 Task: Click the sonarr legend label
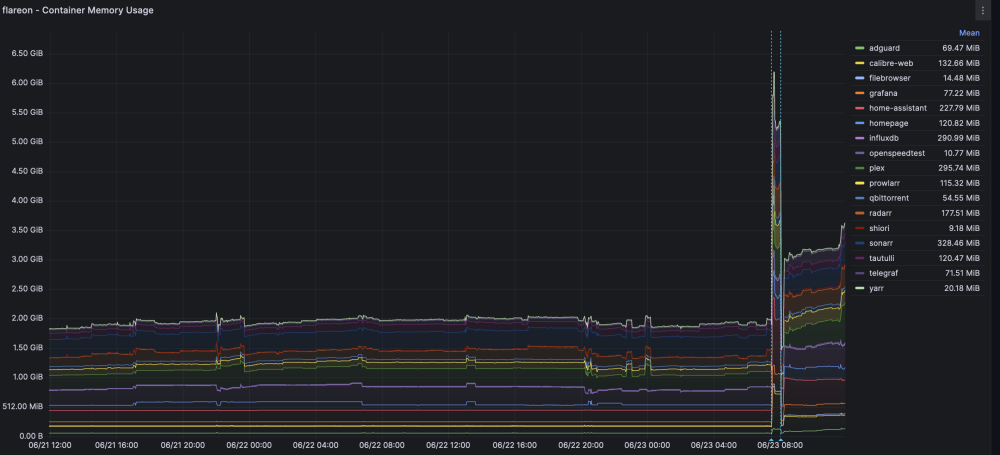click(x=881, y=243)
